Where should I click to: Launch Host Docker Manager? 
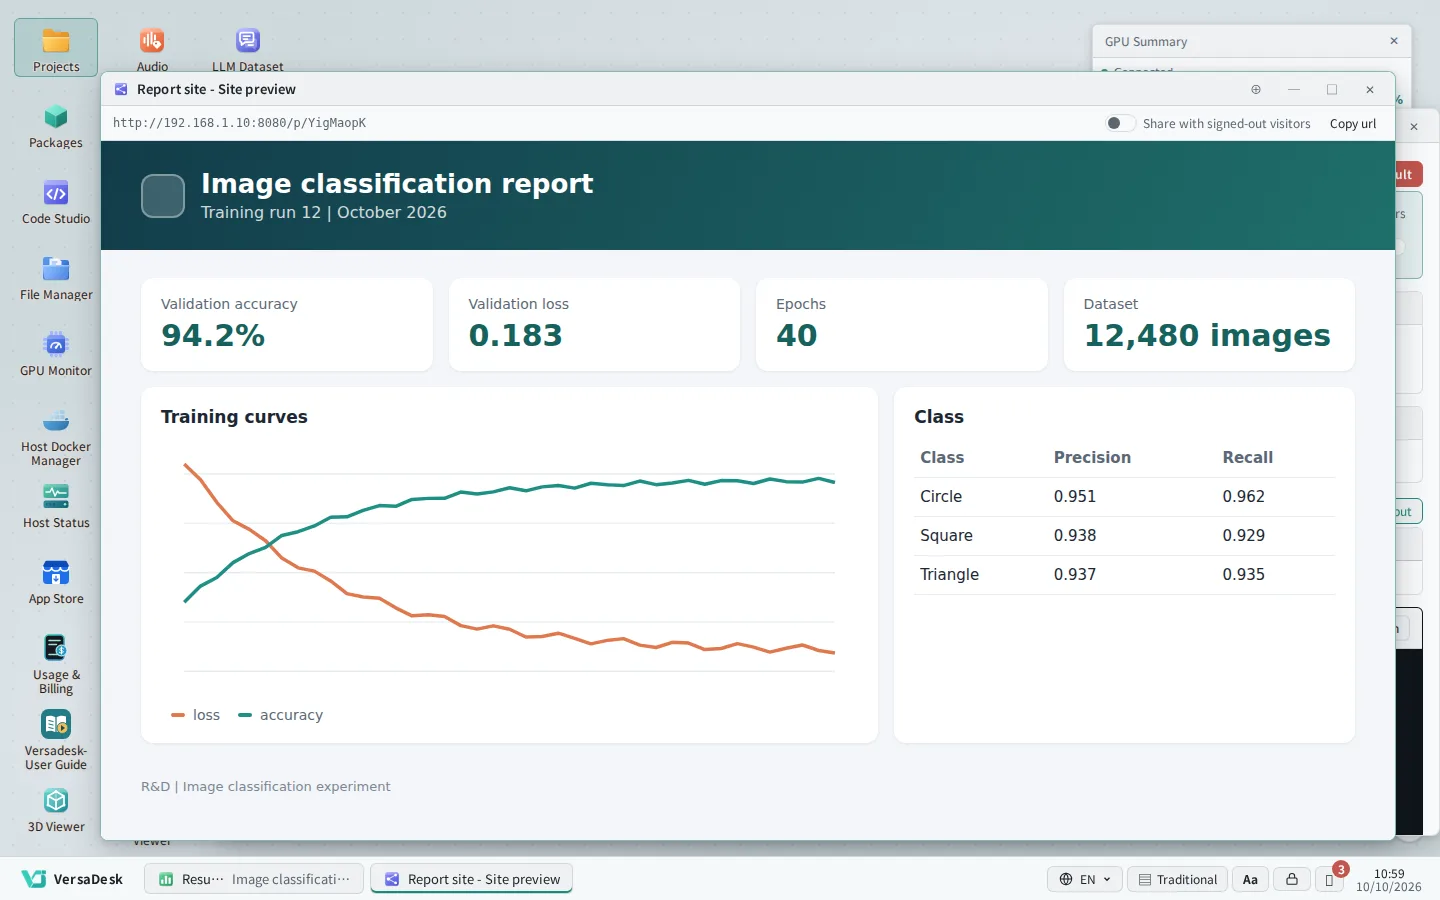click(x=56, y=437)
